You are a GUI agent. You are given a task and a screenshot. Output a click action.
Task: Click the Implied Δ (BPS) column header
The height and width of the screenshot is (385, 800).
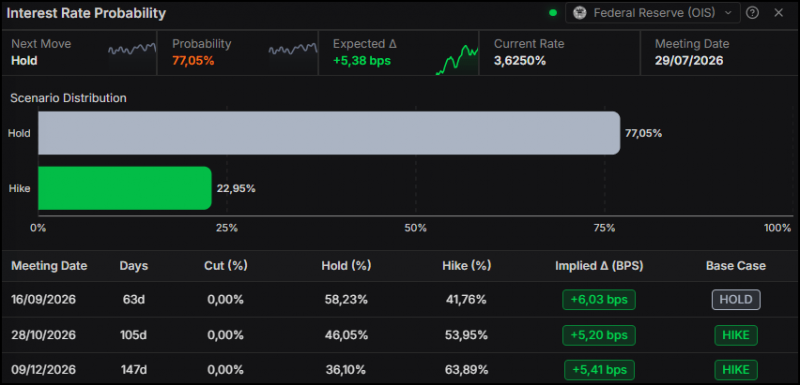pyautogui.click(x=599, y=266)
